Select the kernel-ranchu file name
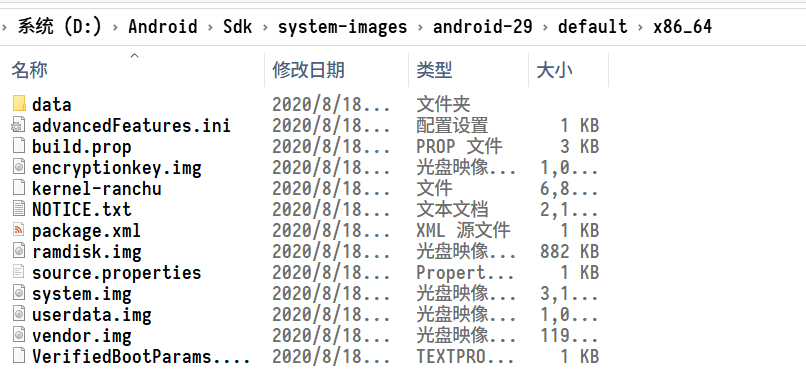 pos(97,189)
